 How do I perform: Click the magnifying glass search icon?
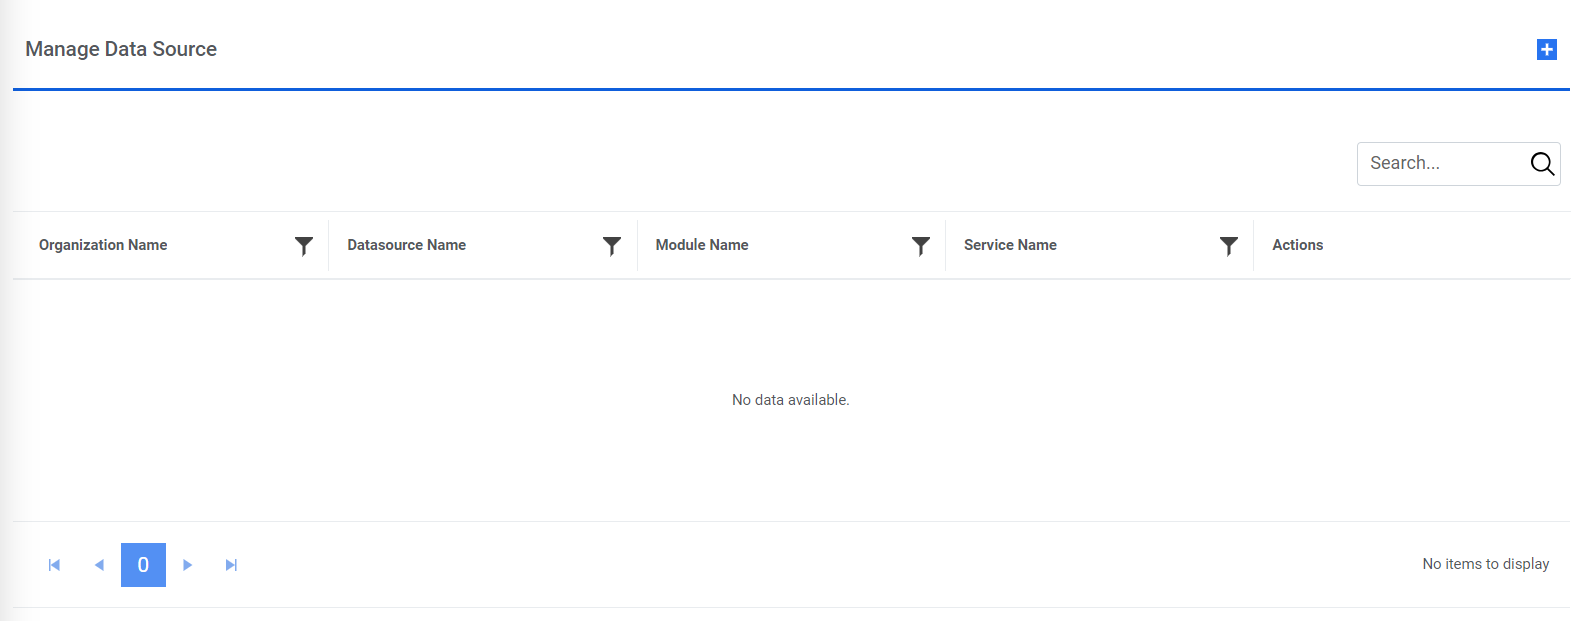[1542, 164]
